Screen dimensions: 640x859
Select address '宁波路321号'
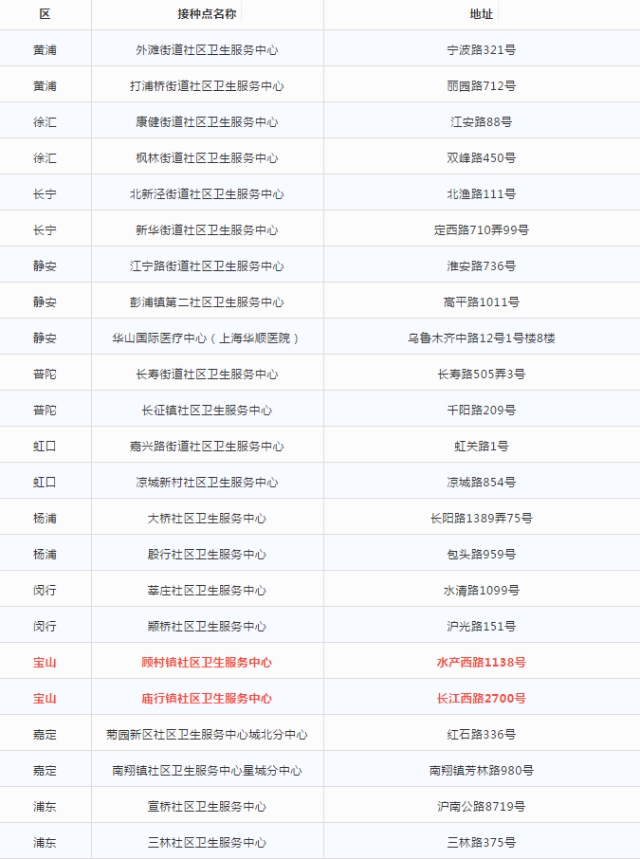481,50
